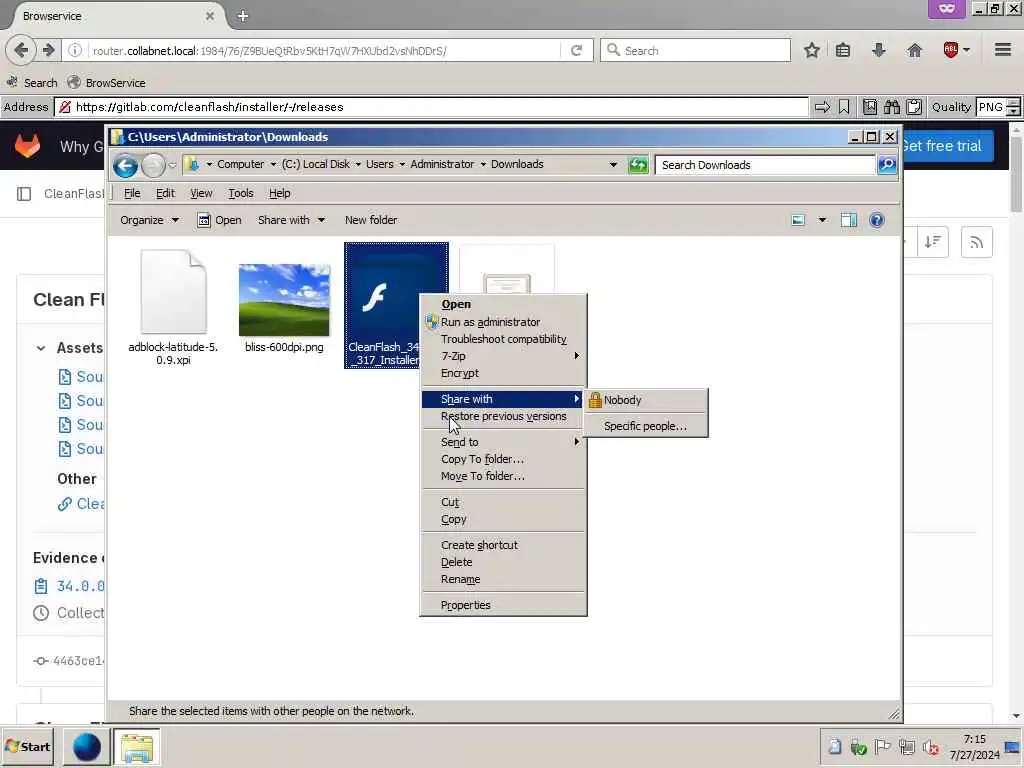Click the Explorer search magnifier button

click(887, 165)
